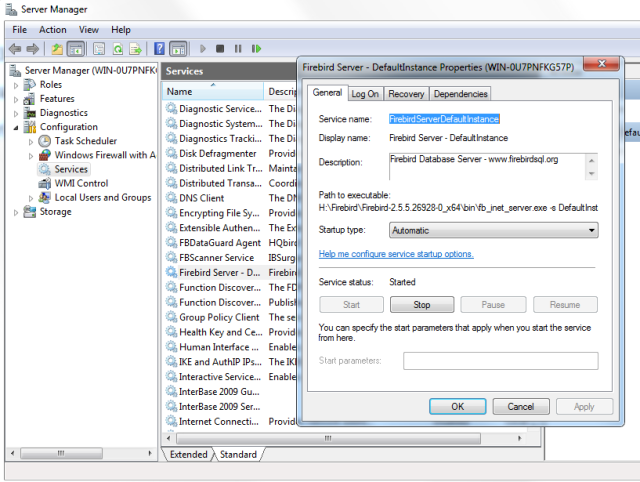The height and width of the screenshot is (482, 640).
Task: Switch to the Log On tab
Action: pyautogui.click(x=365, y=94)
